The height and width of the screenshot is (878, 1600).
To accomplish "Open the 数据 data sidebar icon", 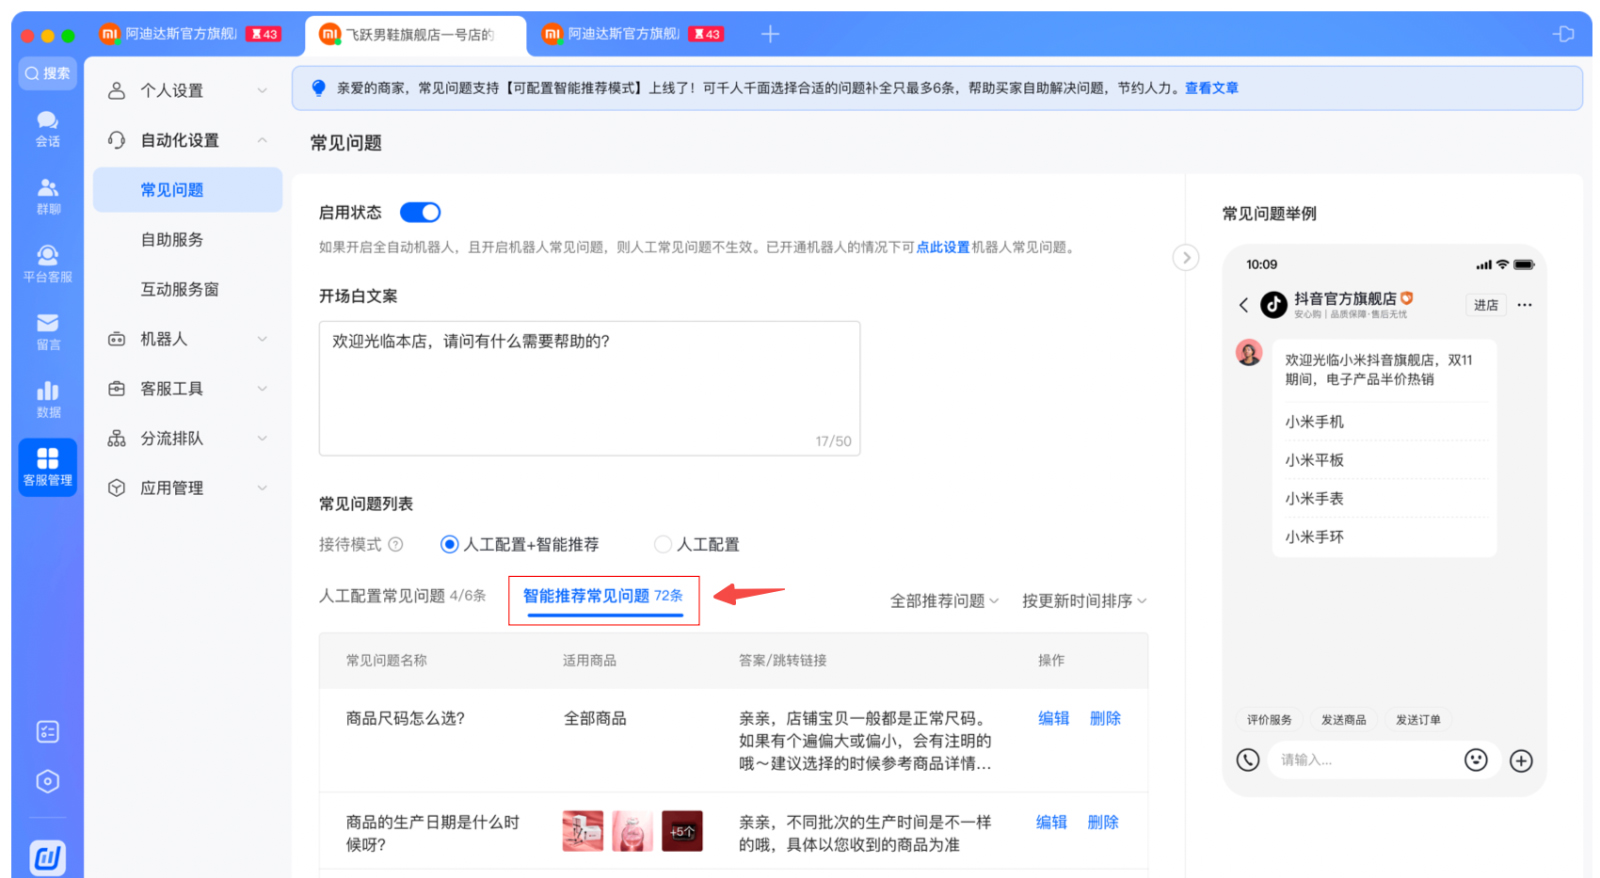I will [x=47, y=399].
